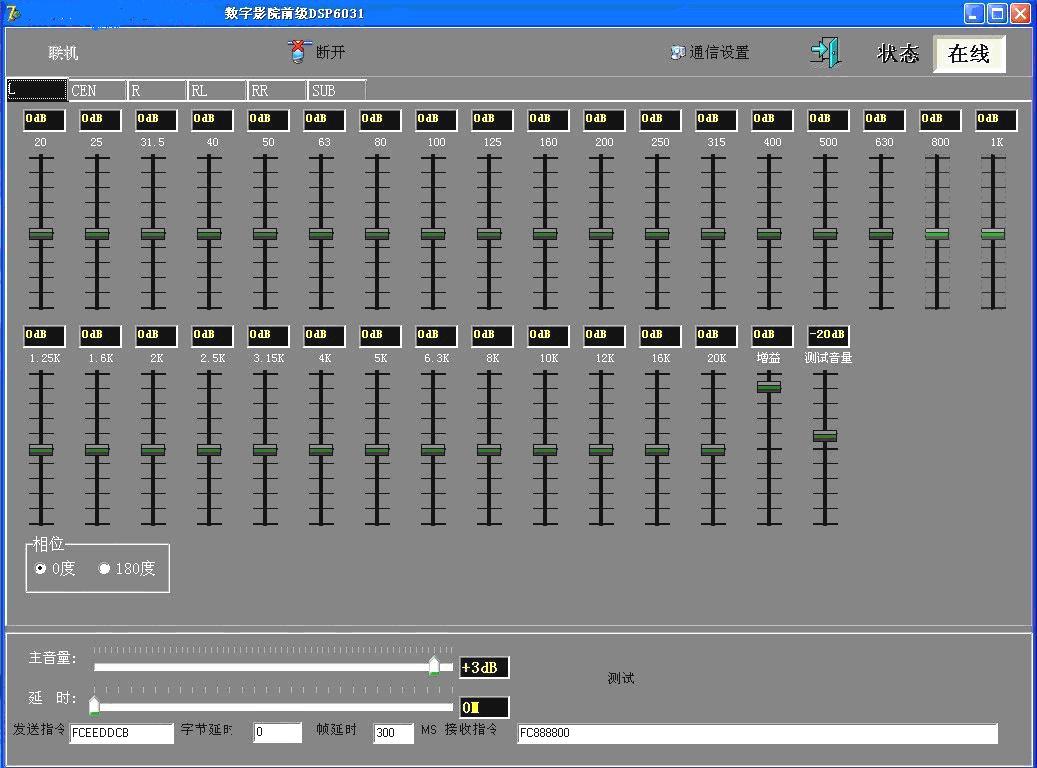Screen dimensions: 1037x768
Task: Click the app icon in title bar
Action: (x=13, y=13)
